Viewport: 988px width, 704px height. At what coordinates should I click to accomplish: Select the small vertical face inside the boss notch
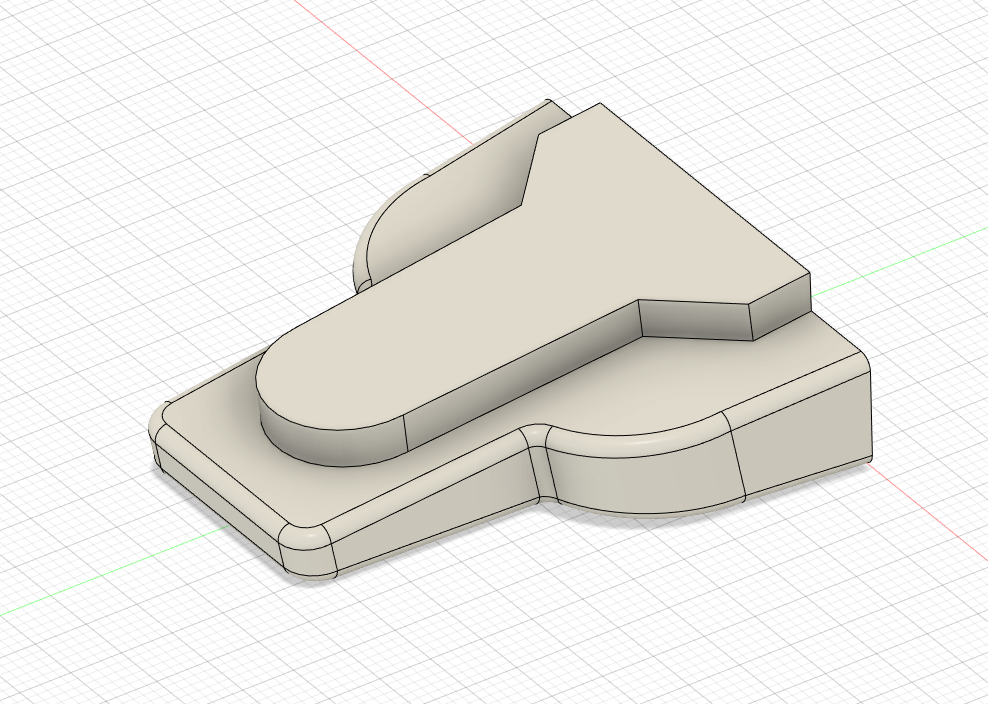pos(696,320)
